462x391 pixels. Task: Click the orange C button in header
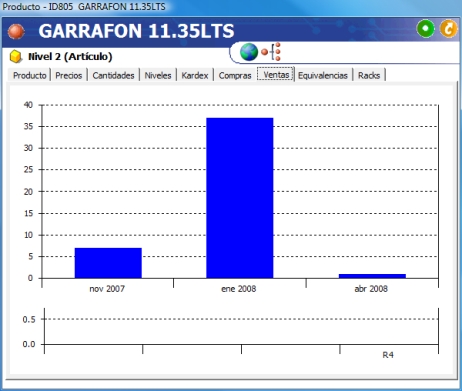pyautogui.click(x=448, y=29)
